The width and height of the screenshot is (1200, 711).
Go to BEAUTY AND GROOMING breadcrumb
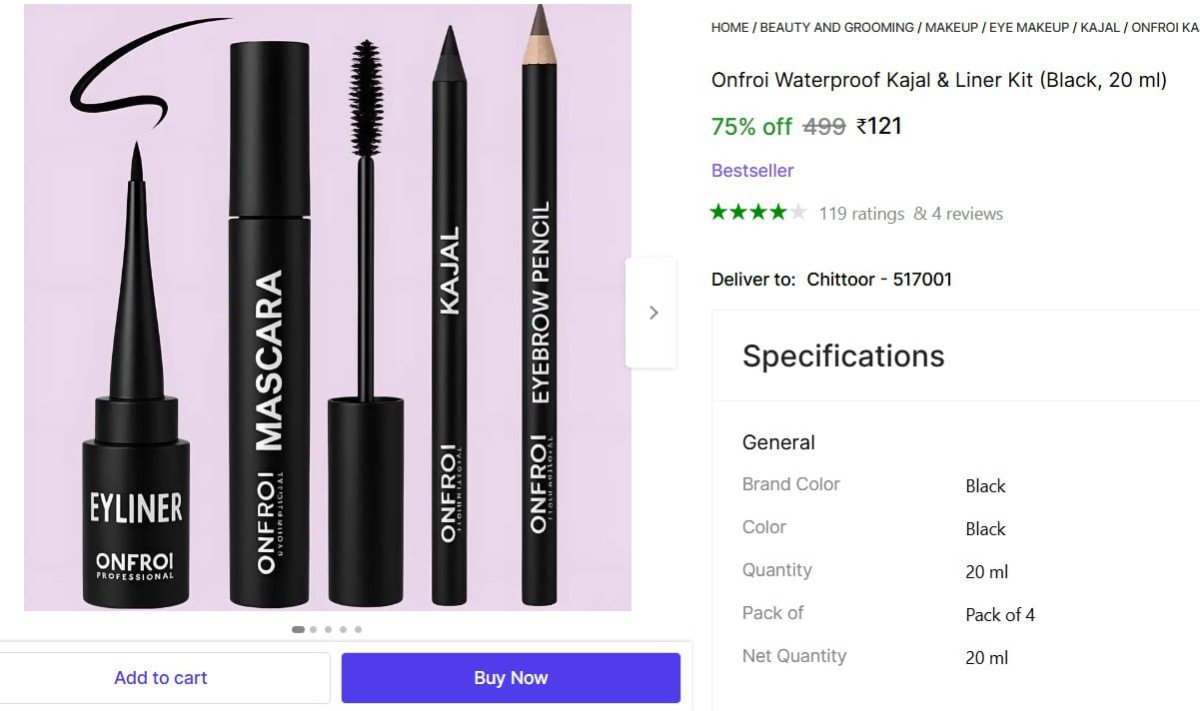coord(836,27)
